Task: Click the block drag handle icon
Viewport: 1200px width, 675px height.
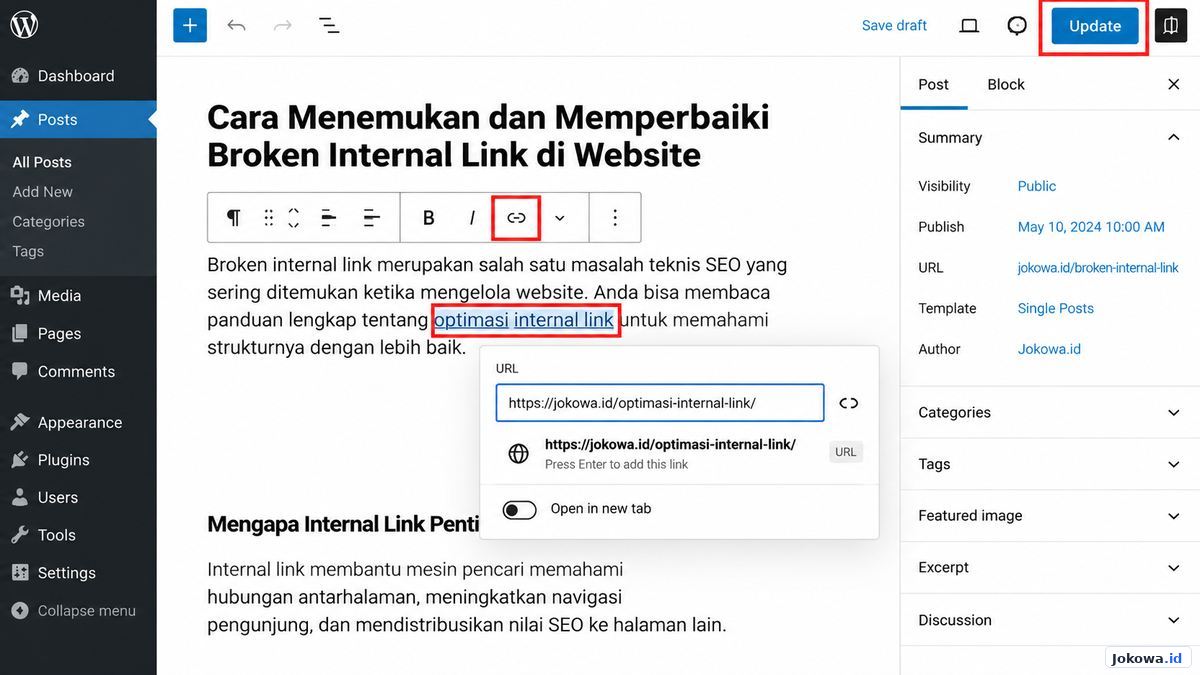Action: 268,218
